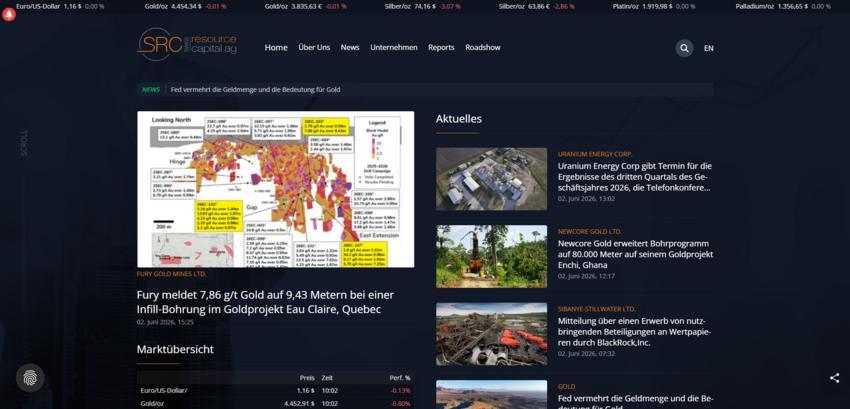Click Fury article date 02. Juni 2026, 15:25
The height and width of the screenshot is (409, 850).
(165, 322)
